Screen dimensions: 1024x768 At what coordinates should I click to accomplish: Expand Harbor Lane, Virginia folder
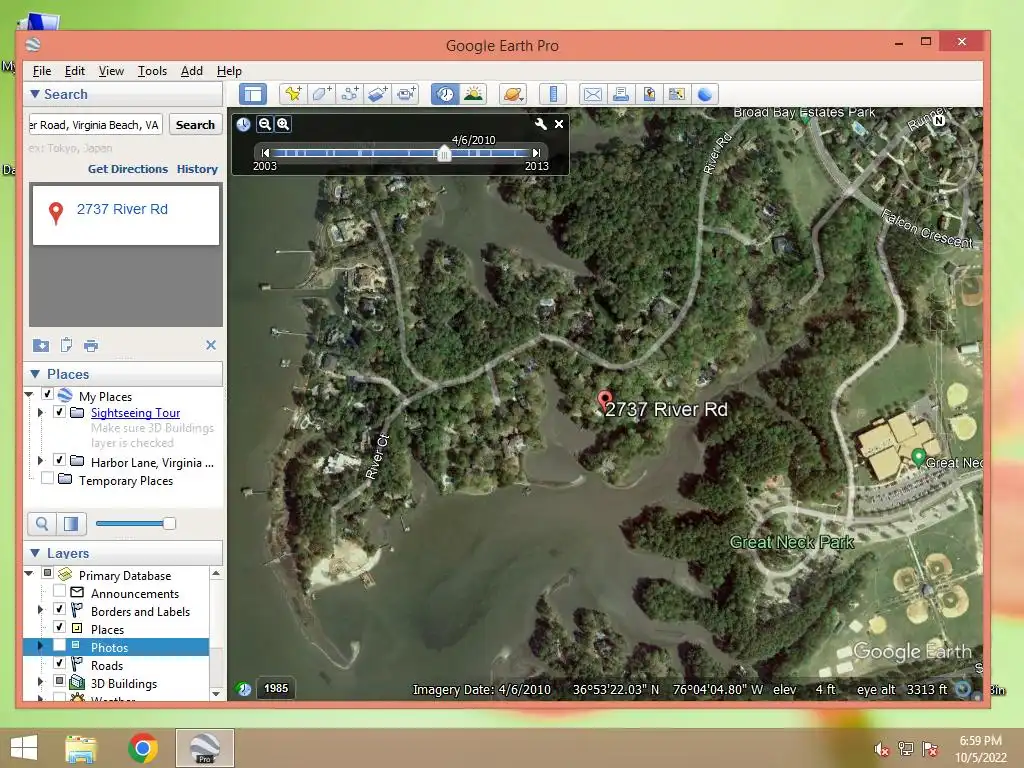point(40,460)
